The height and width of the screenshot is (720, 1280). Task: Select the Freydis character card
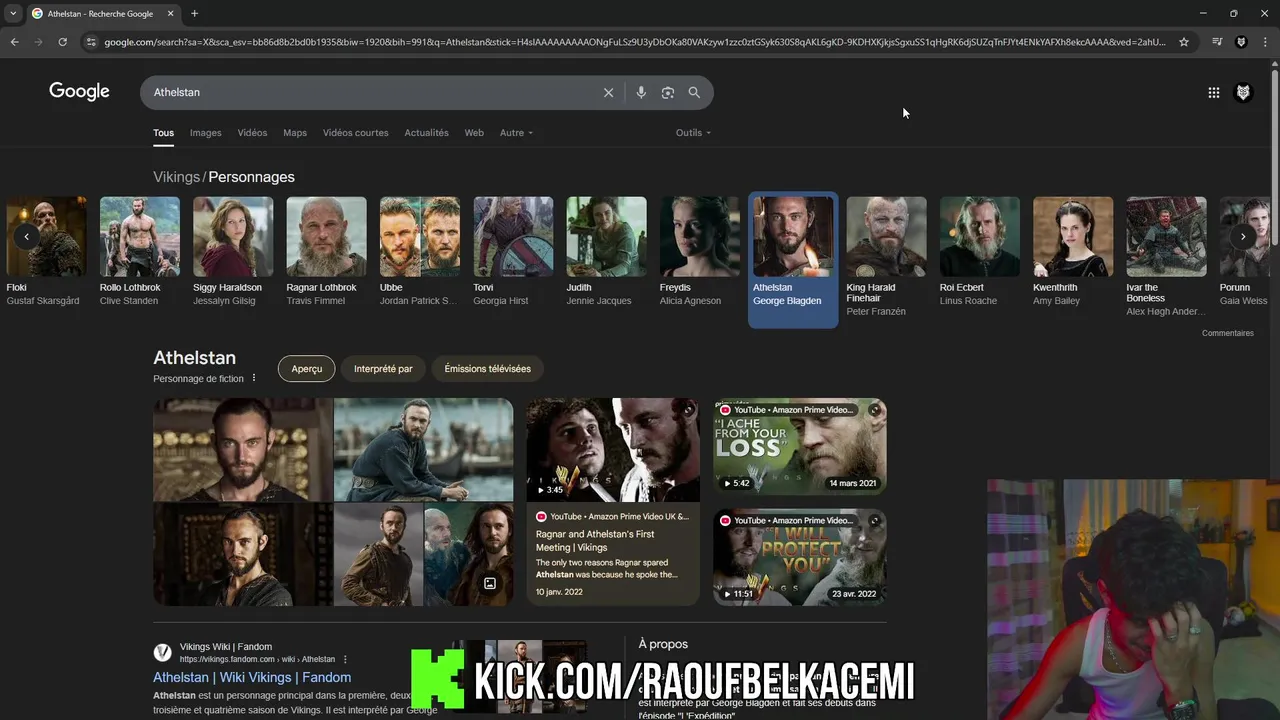700,252
